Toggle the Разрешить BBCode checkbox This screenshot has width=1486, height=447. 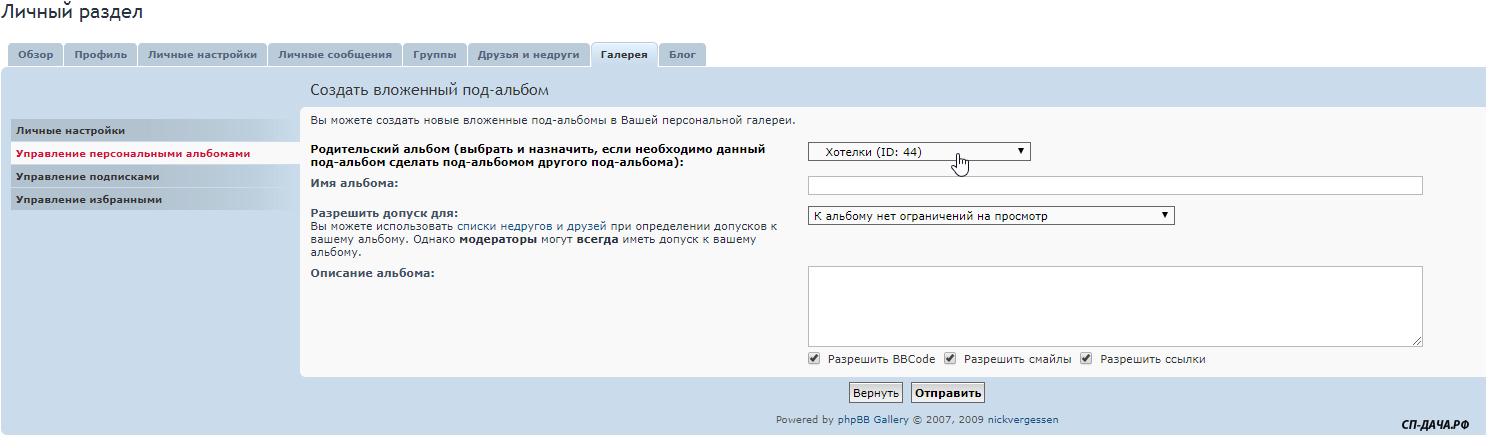click(x=814, y=359)
